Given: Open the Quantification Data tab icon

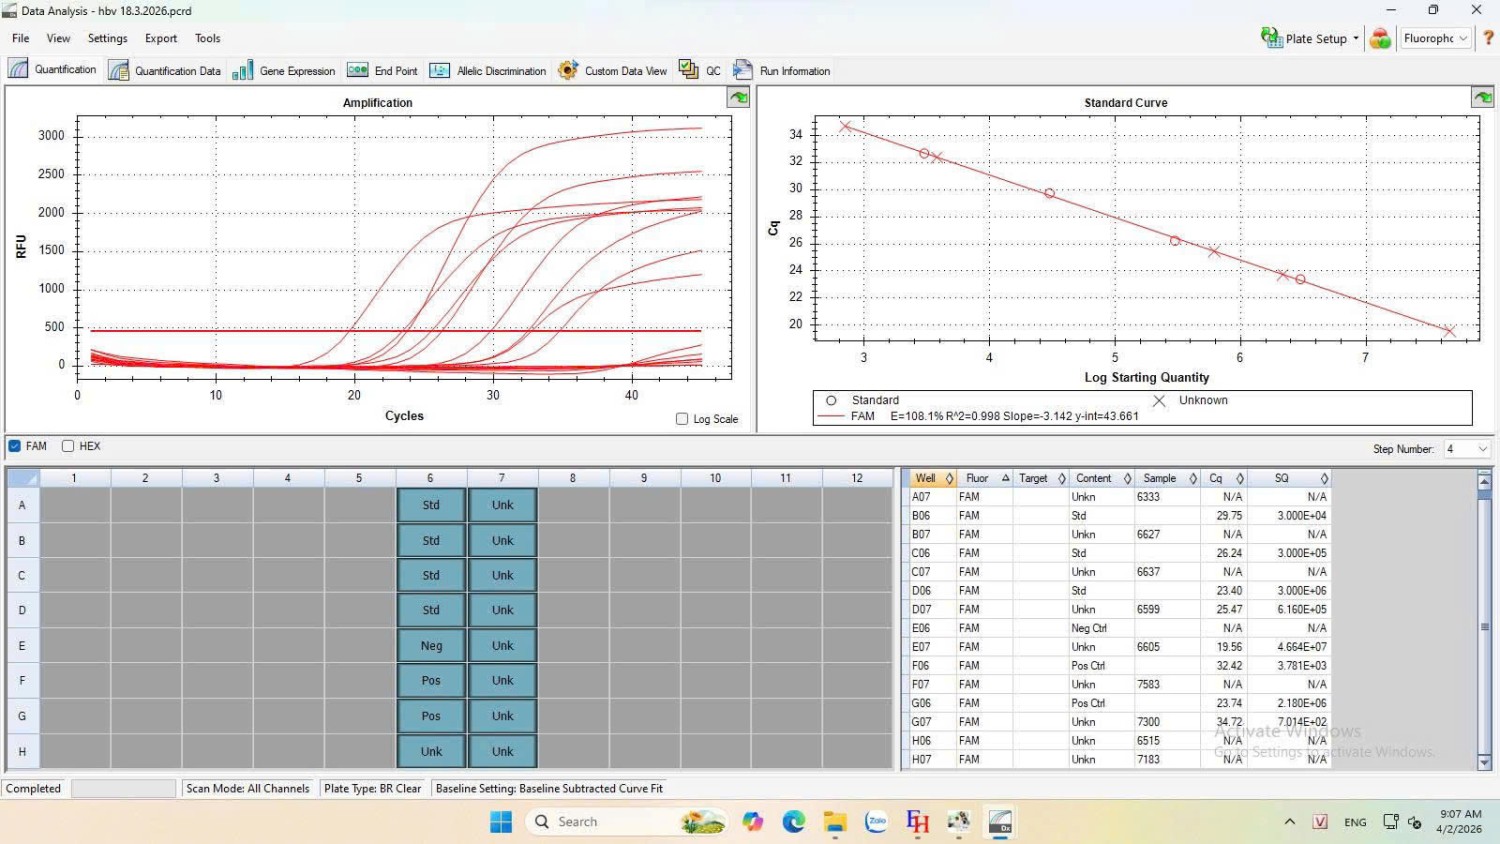Looking at the screenshot, I should pos(119,70).
